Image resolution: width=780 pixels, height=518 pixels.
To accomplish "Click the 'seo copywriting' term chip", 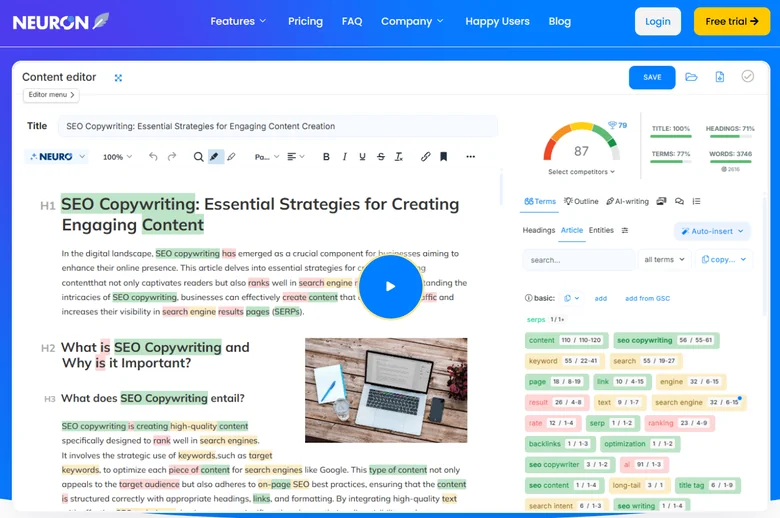I will (666, 340).
